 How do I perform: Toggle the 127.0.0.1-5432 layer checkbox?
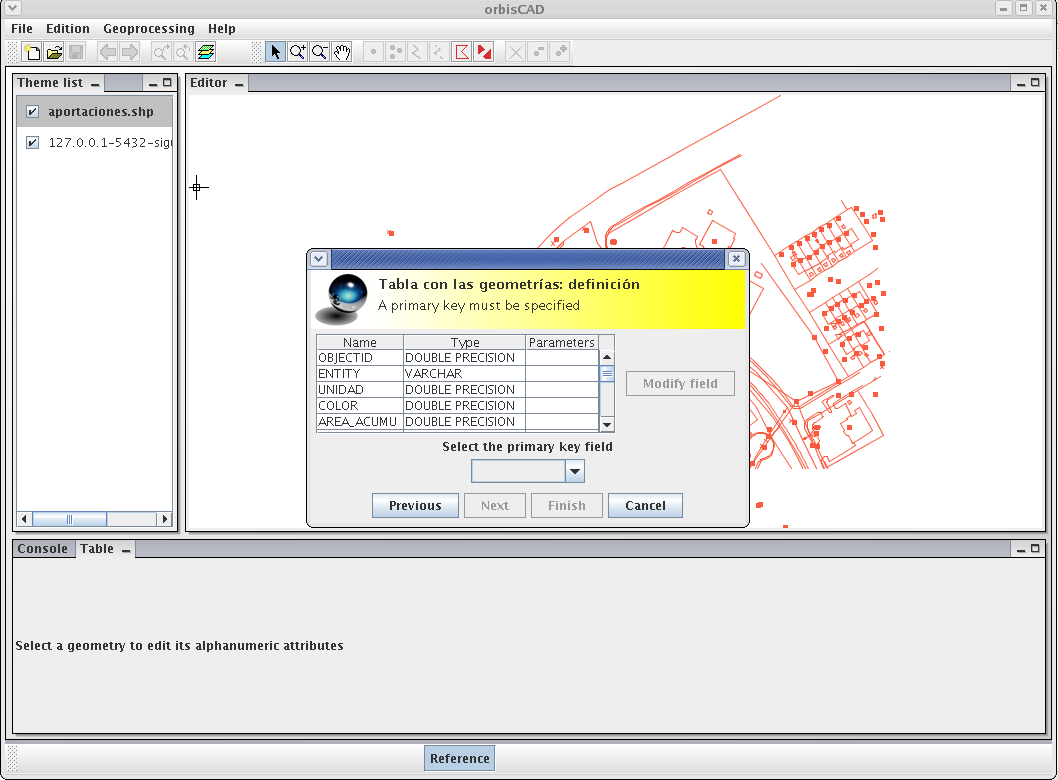[x=32, y=143]
